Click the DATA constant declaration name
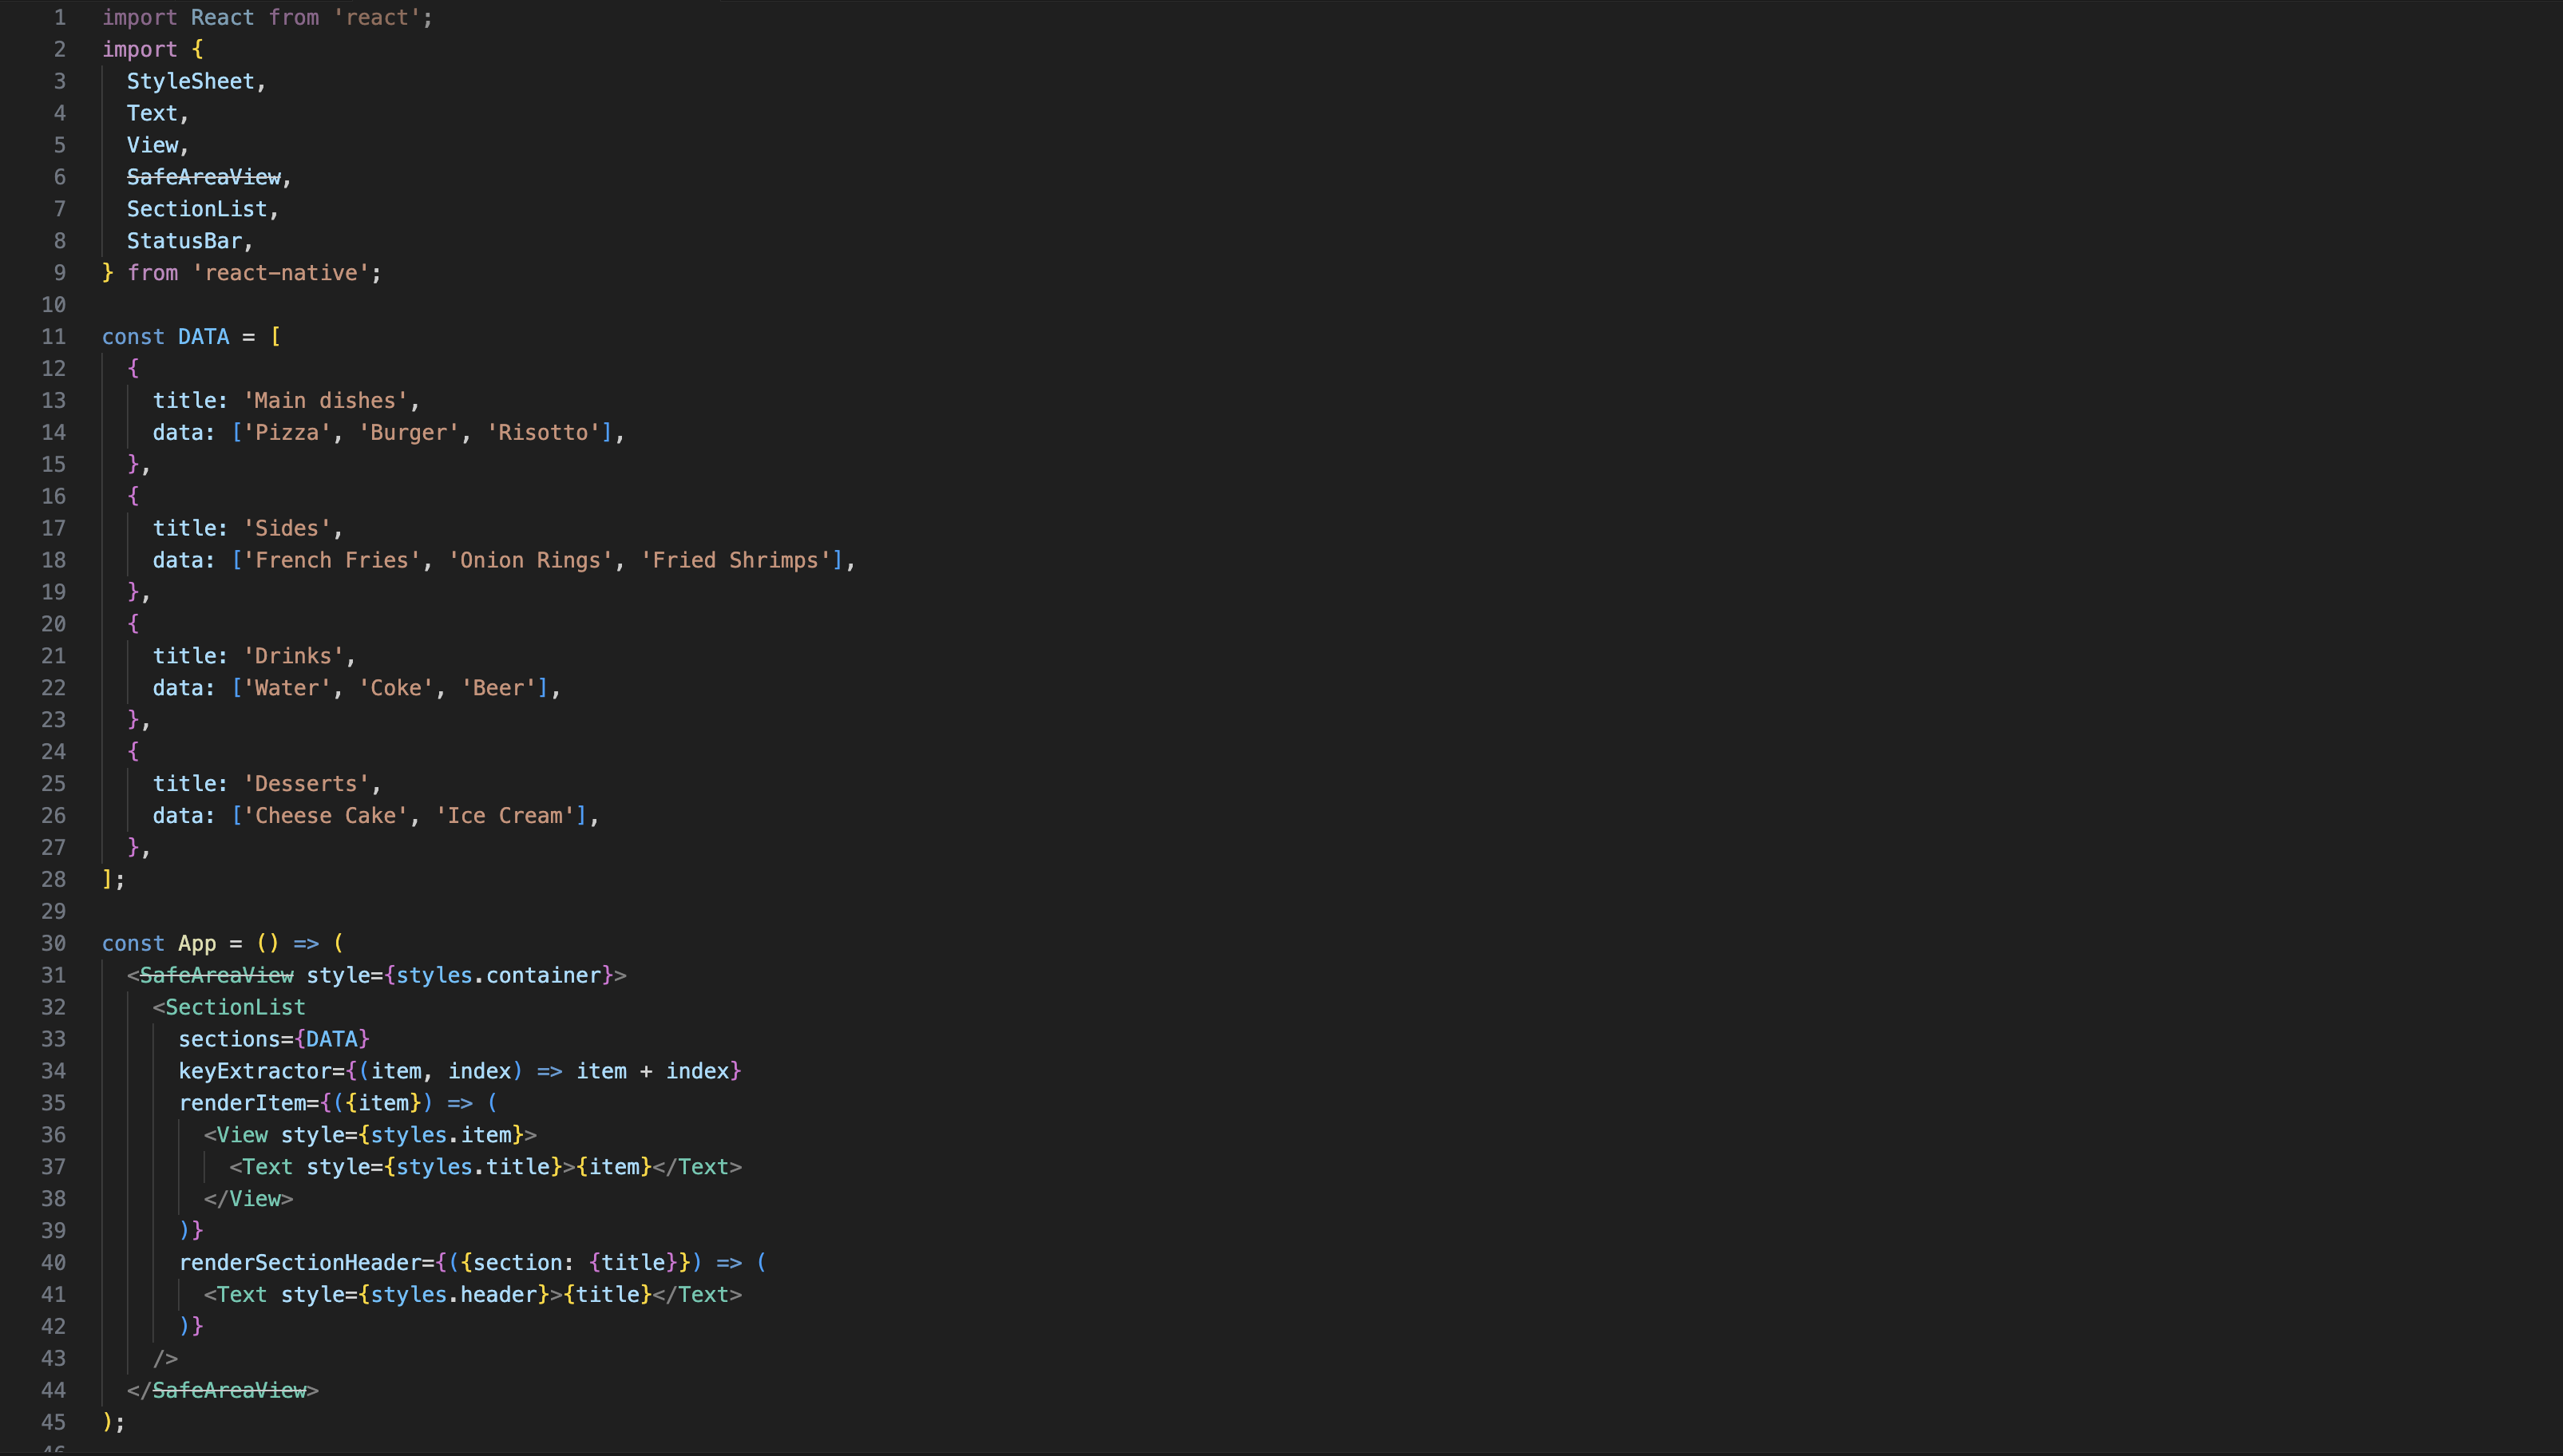 (x=203, y=337)
